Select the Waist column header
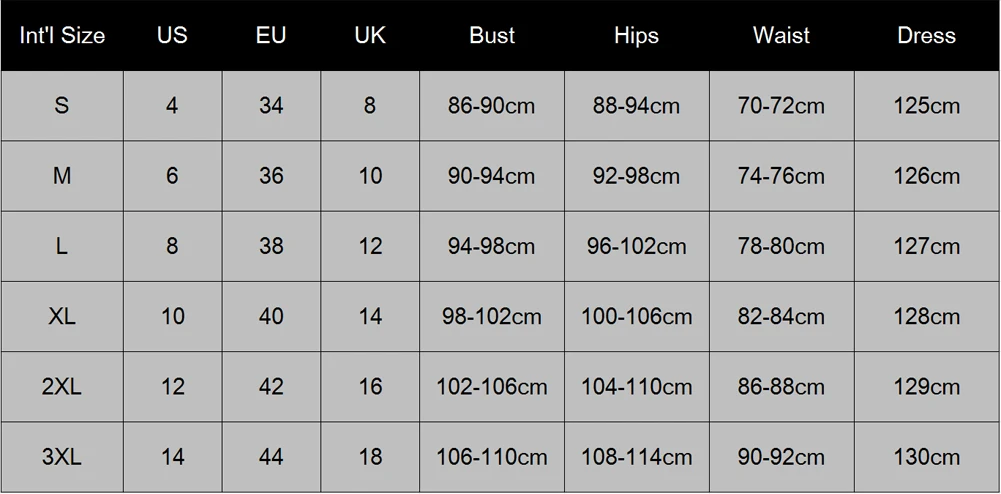 pos(781,36)
